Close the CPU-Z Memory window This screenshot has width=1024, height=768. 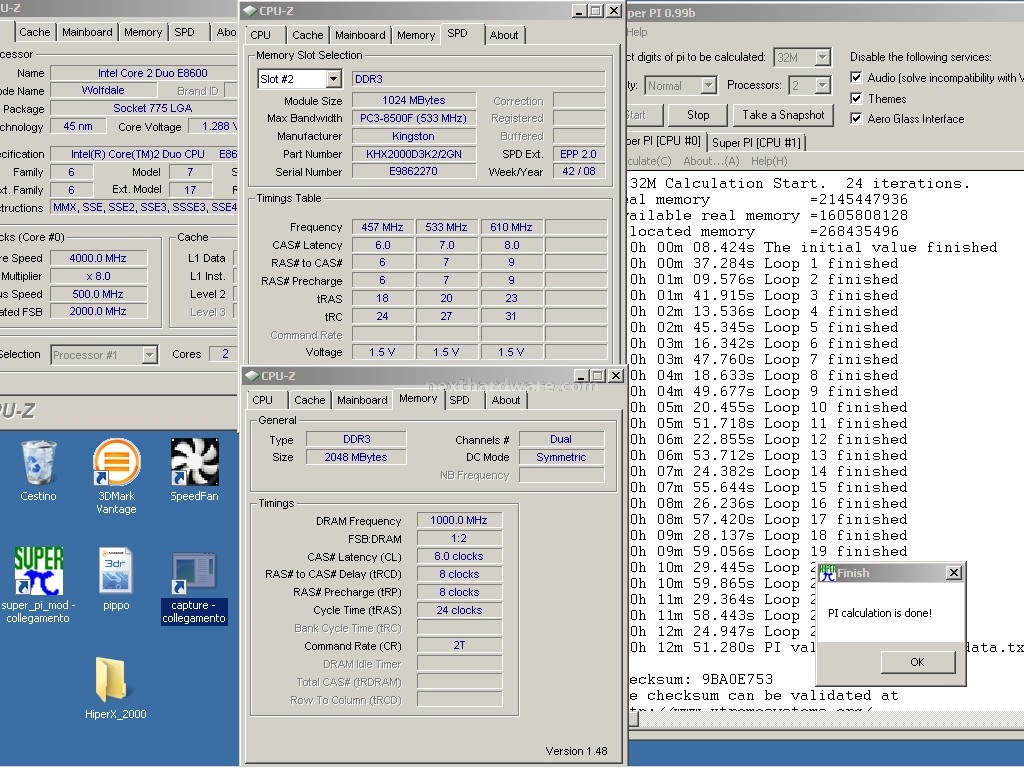pos(615,376)
